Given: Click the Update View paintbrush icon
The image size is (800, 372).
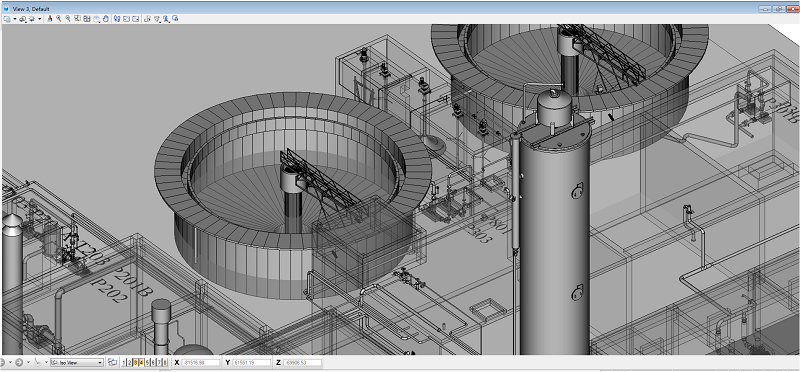Looking at the screenshot, I should pyautogui.click(x=50, y=19).
